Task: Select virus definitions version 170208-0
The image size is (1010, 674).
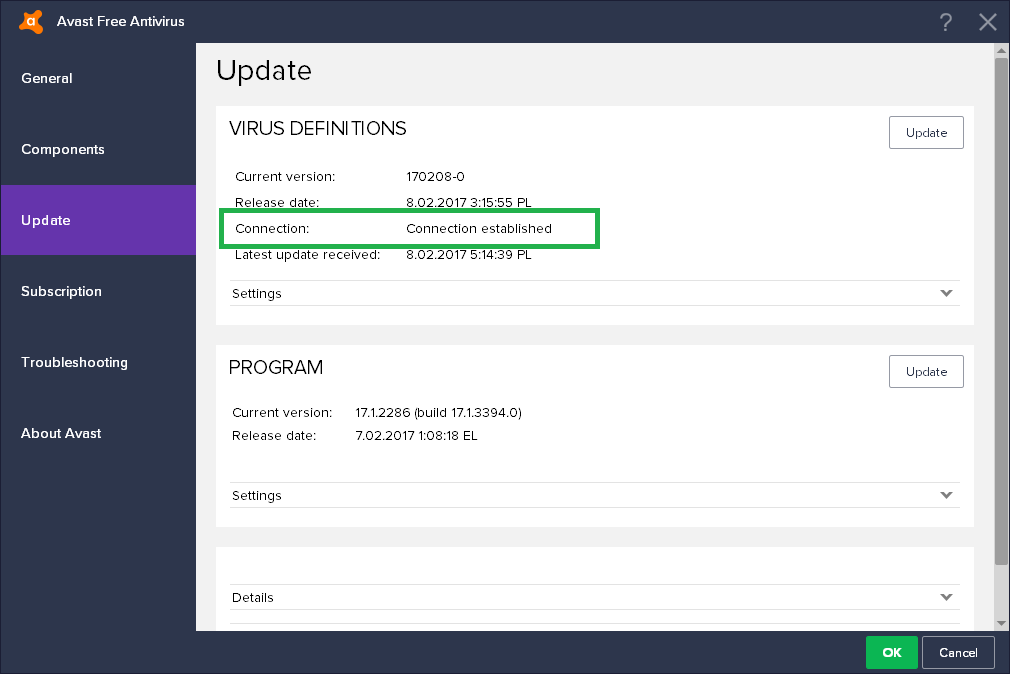Action: [x=435, y=177]
